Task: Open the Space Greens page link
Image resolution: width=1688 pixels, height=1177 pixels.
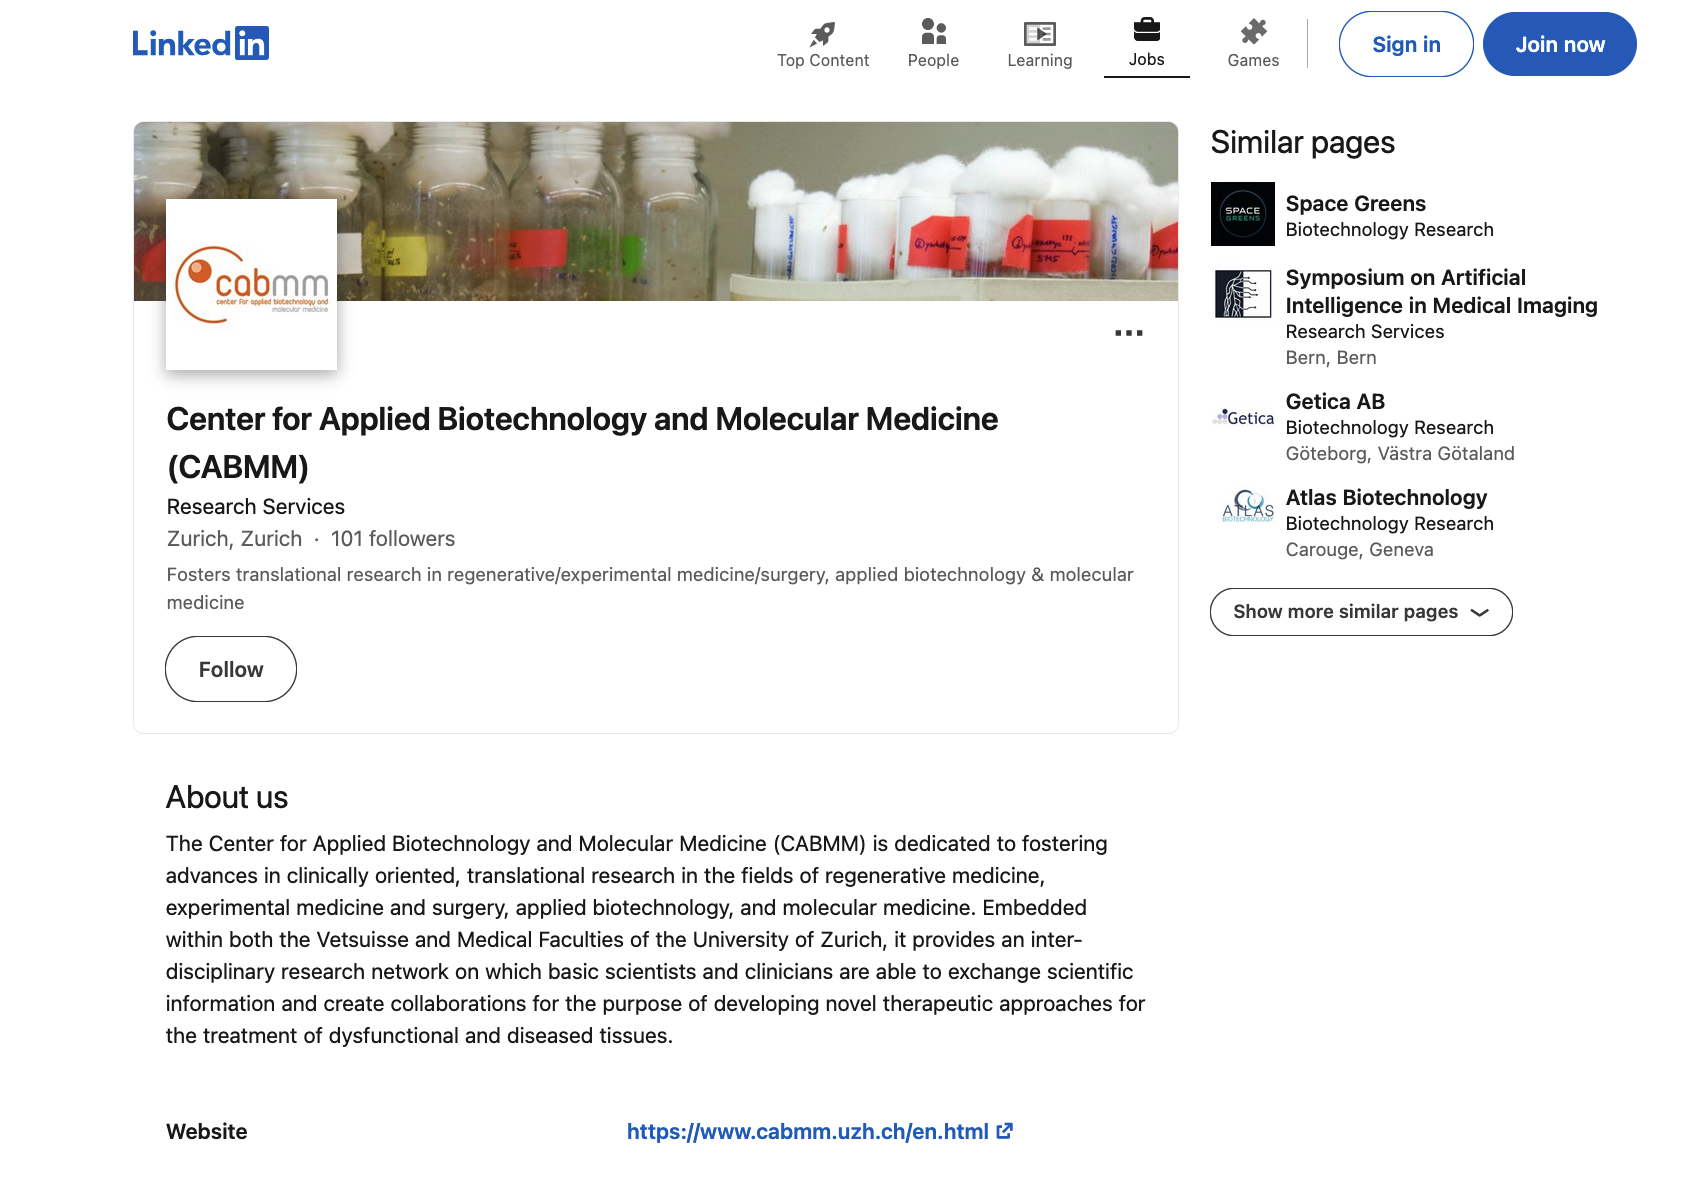Action: coord(1355,203)
